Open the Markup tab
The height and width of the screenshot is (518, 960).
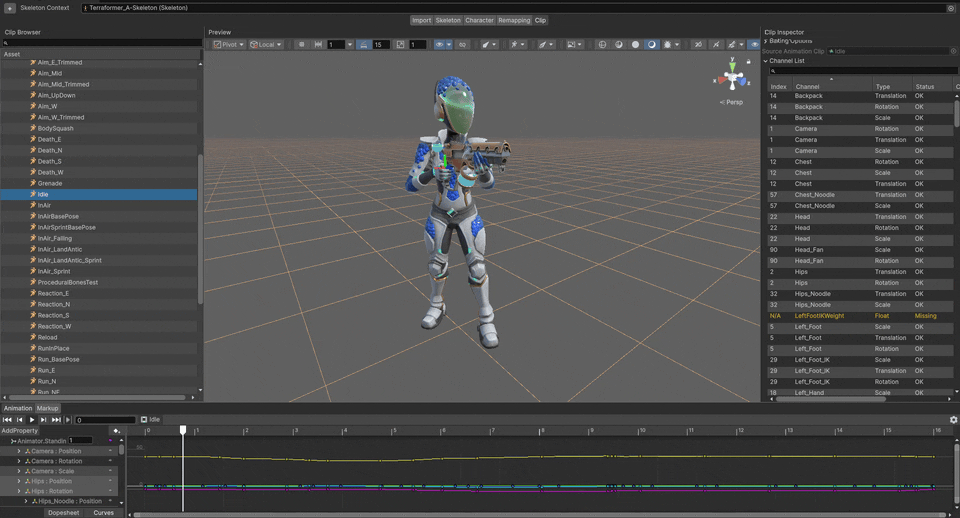(48, 408)
